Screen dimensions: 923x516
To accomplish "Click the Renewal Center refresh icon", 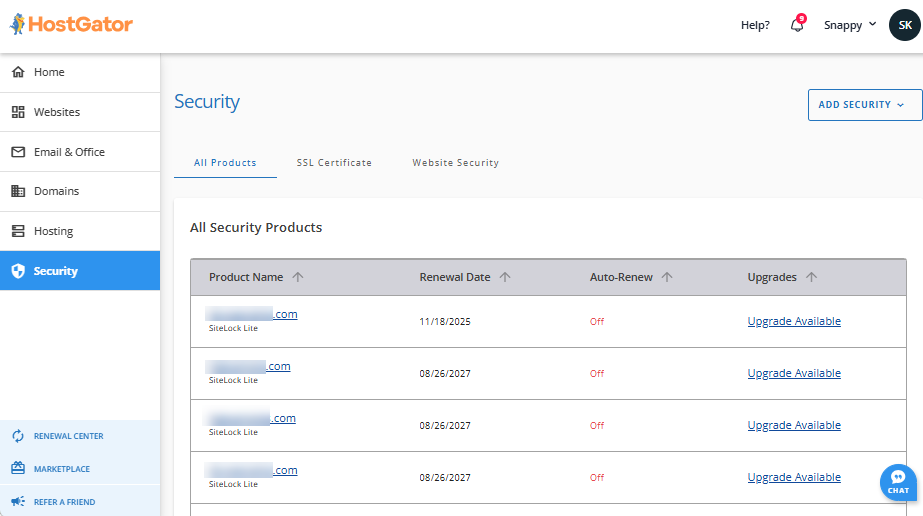I will coord(18,436).
